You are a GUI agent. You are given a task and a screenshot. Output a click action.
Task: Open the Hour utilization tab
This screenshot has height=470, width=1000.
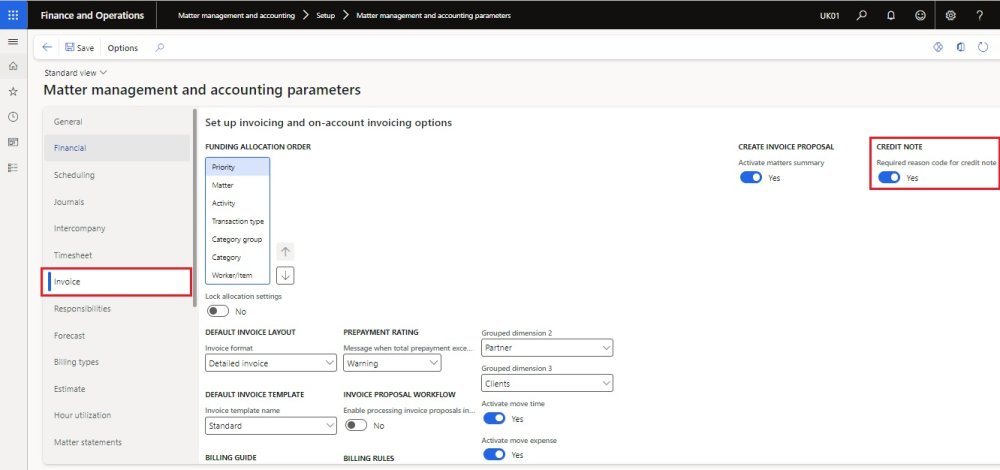click(116, 415)
